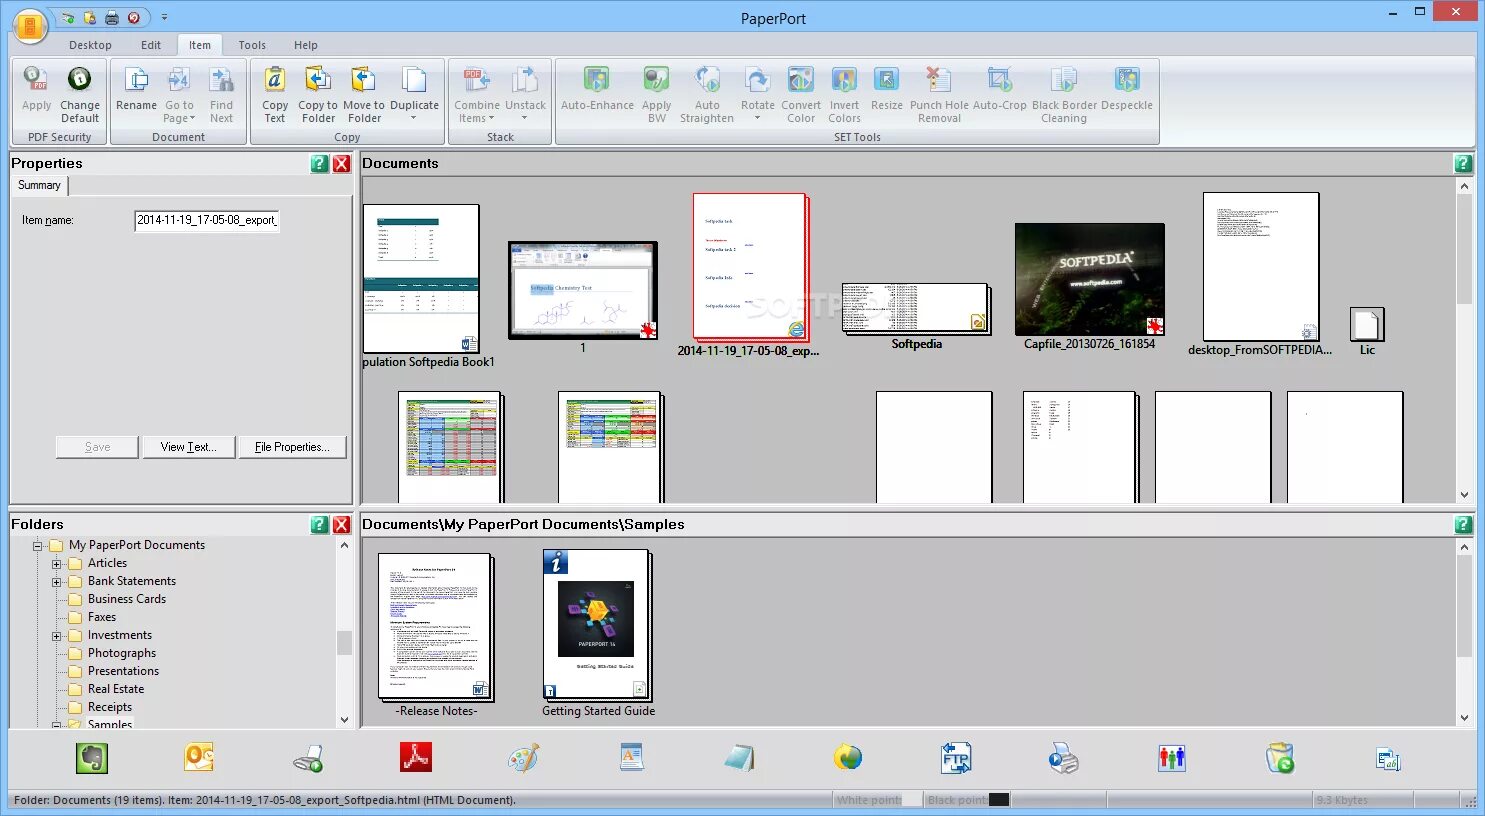Switch to the Item ribbon tab
The height and width of the screenshot is (816, 1485).
click(x=200, y=45)
